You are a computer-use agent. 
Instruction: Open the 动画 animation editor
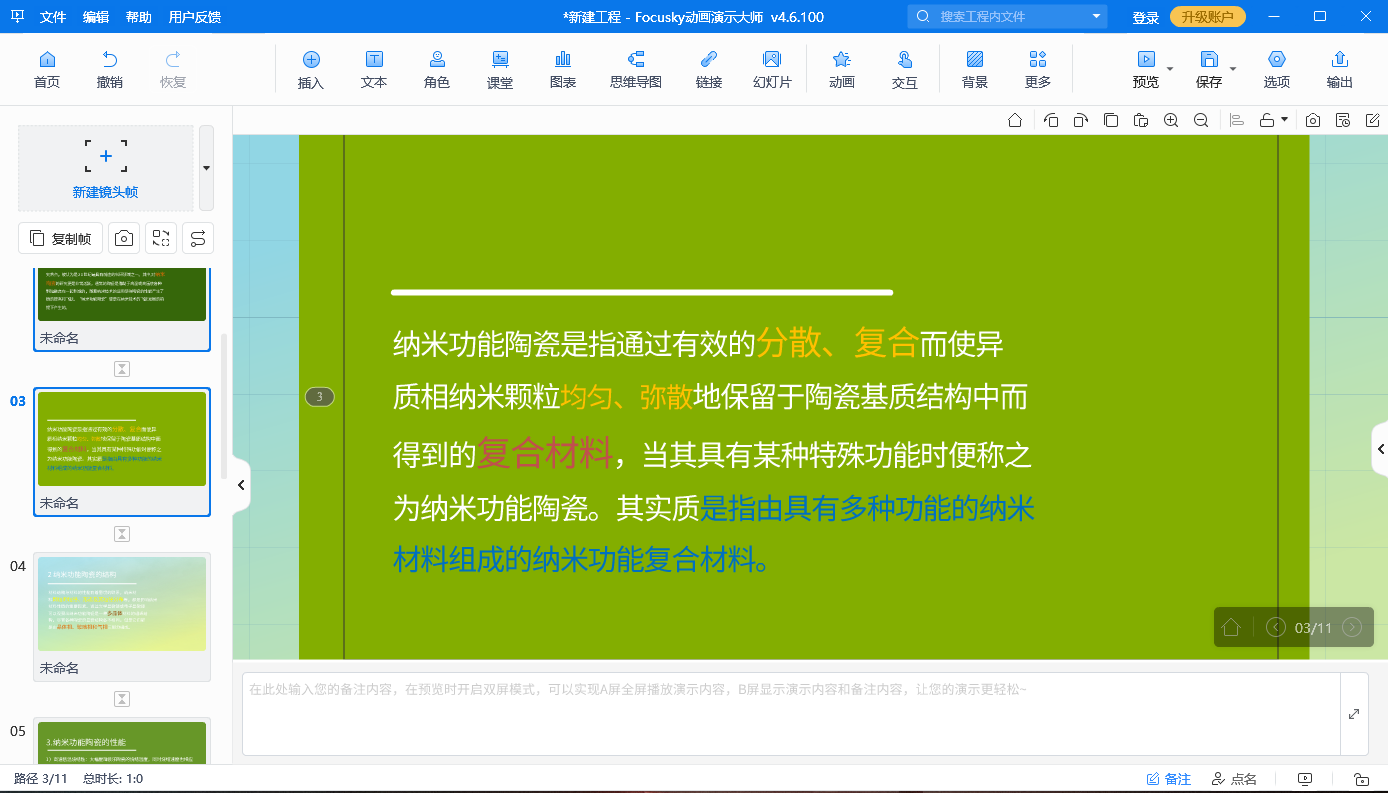pos(842,70)
